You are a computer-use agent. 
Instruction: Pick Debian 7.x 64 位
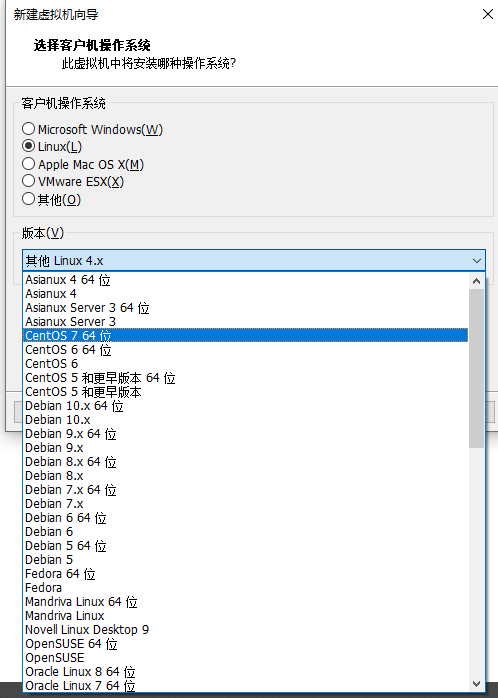(245, 490)
